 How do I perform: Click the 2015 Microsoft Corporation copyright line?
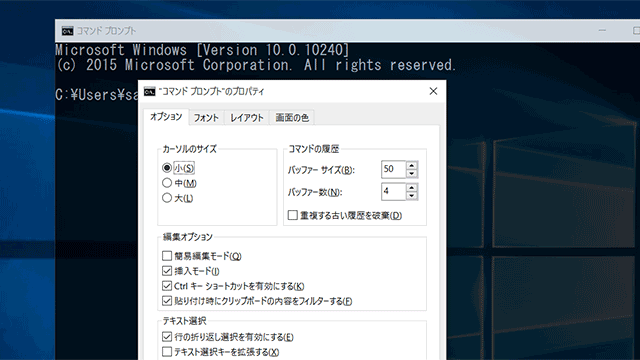[255, 65]
